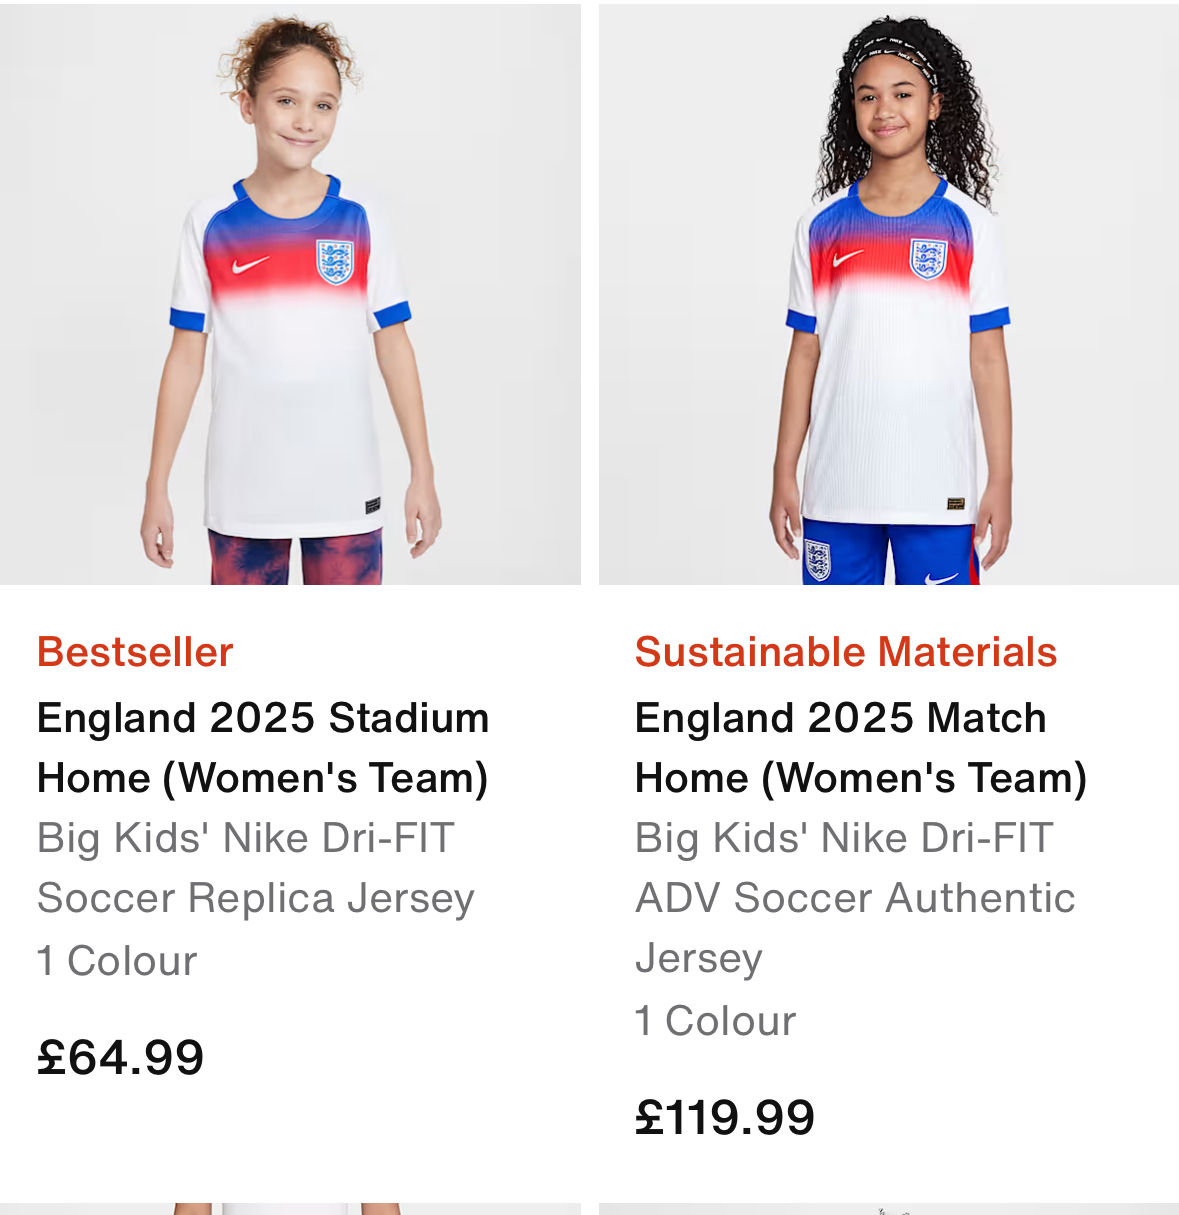Click "1 Colour" under the Stadium jersey
This screenshot has height=1215, width=1179.
[x=117, y=961]
